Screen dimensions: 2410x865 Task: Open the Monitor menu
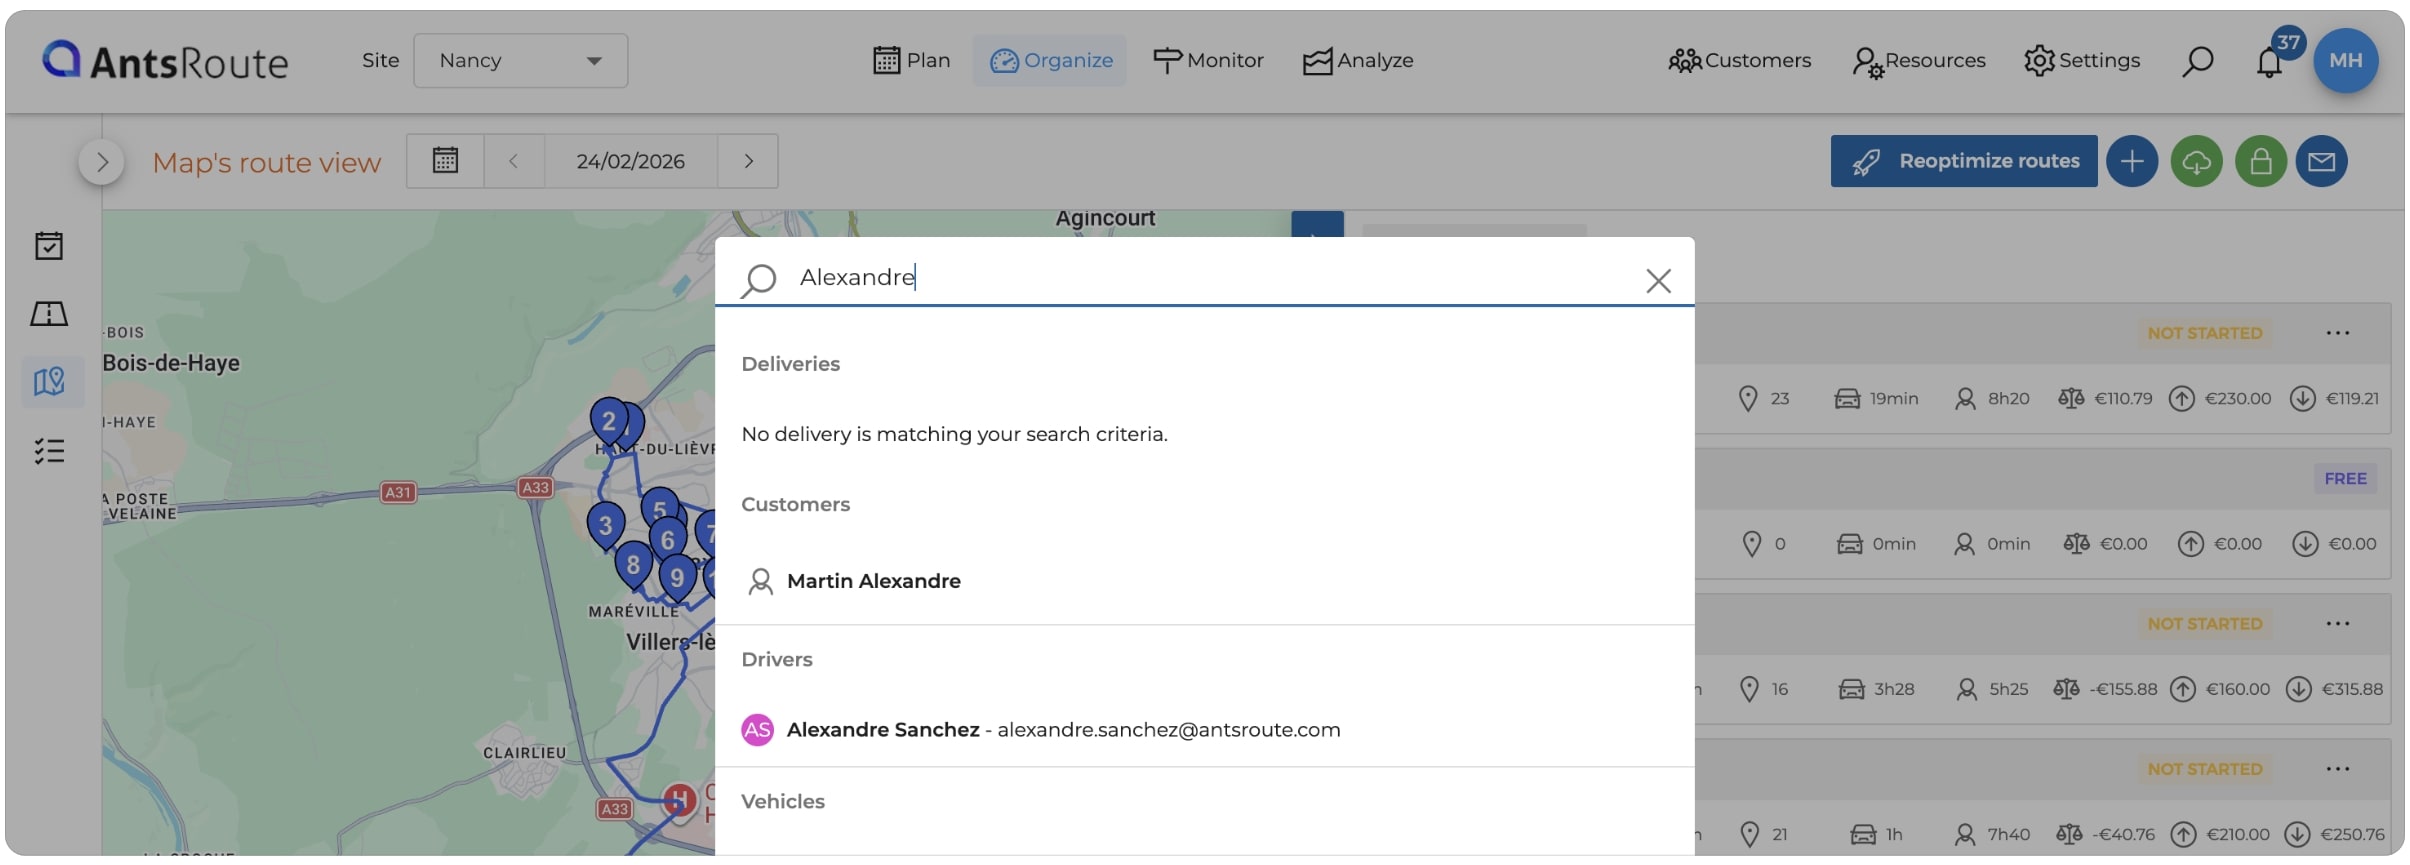pyautogui.click(x=1208, y=60)
